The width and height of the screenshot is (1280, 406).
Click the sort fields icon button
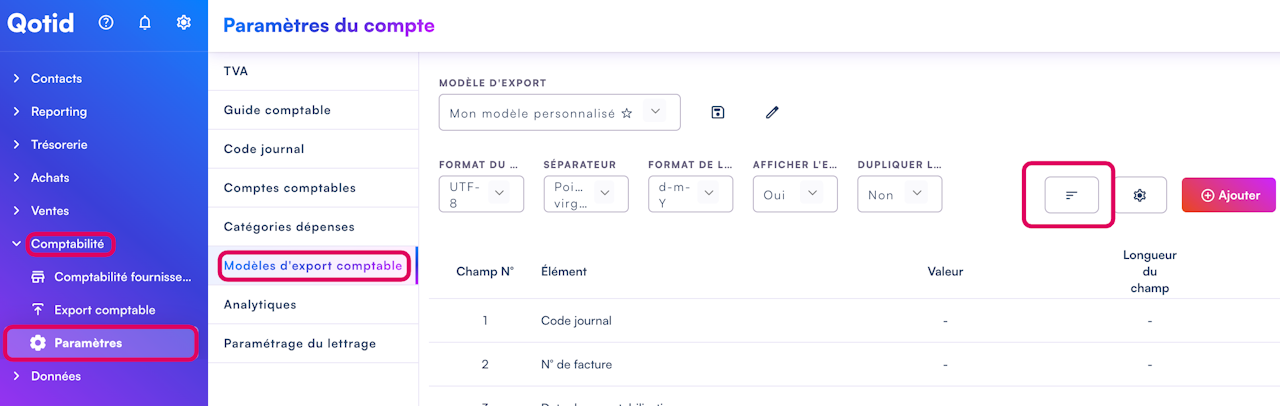(1071, 195)
